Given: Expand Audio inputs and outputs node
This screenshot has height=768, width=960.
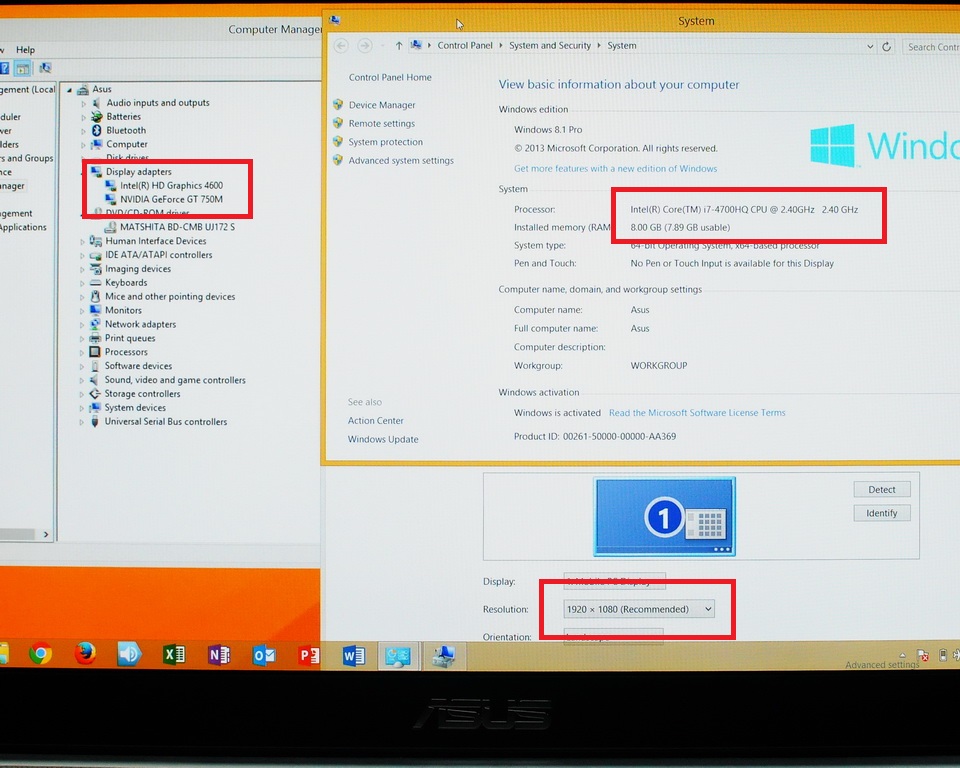Looking at the screenshot, I should tap(84, 104).
